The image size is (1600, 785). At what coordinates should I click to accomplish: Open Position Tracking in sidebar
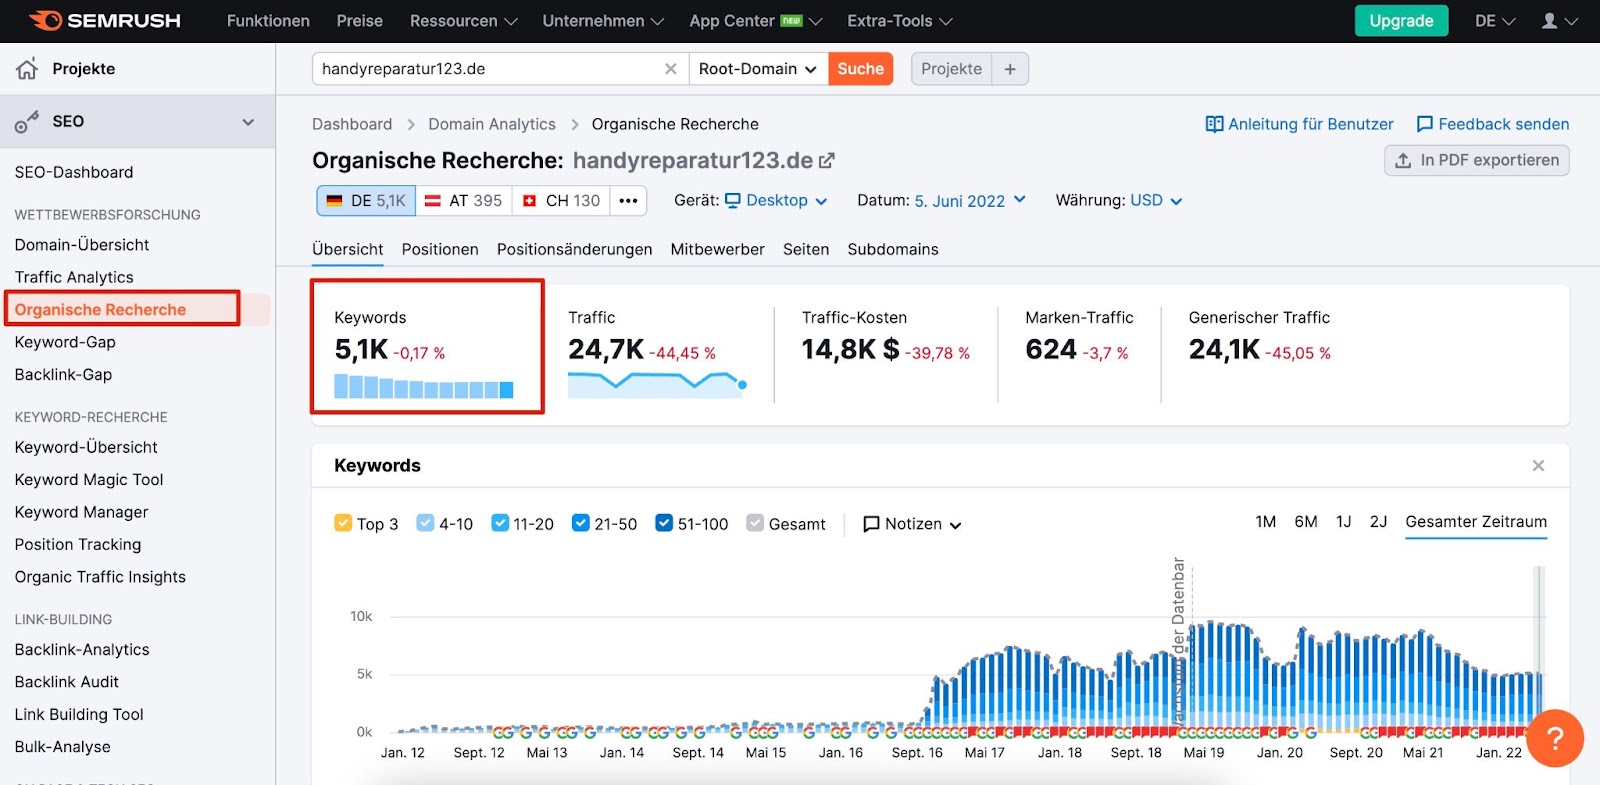pos(78,545)
